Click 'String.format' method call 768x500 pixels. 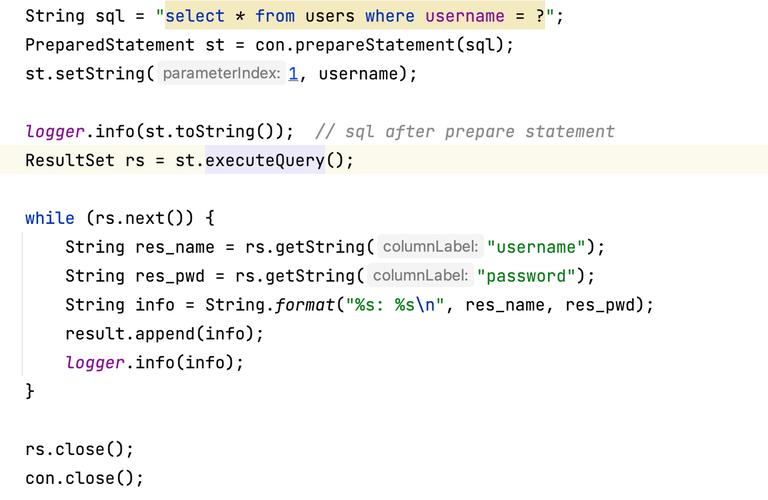270,305
